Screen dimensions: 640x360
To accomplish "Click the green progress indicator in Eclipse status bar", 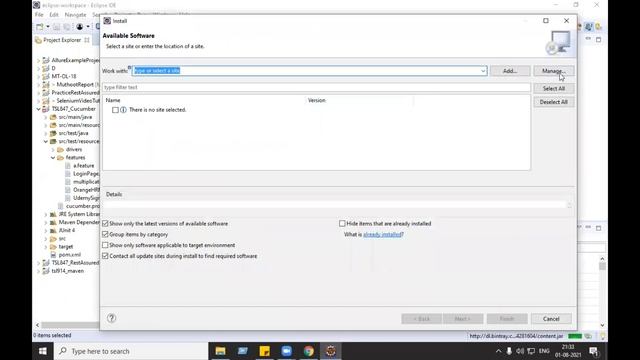I will pyautogui.click(x=575, y=336).
